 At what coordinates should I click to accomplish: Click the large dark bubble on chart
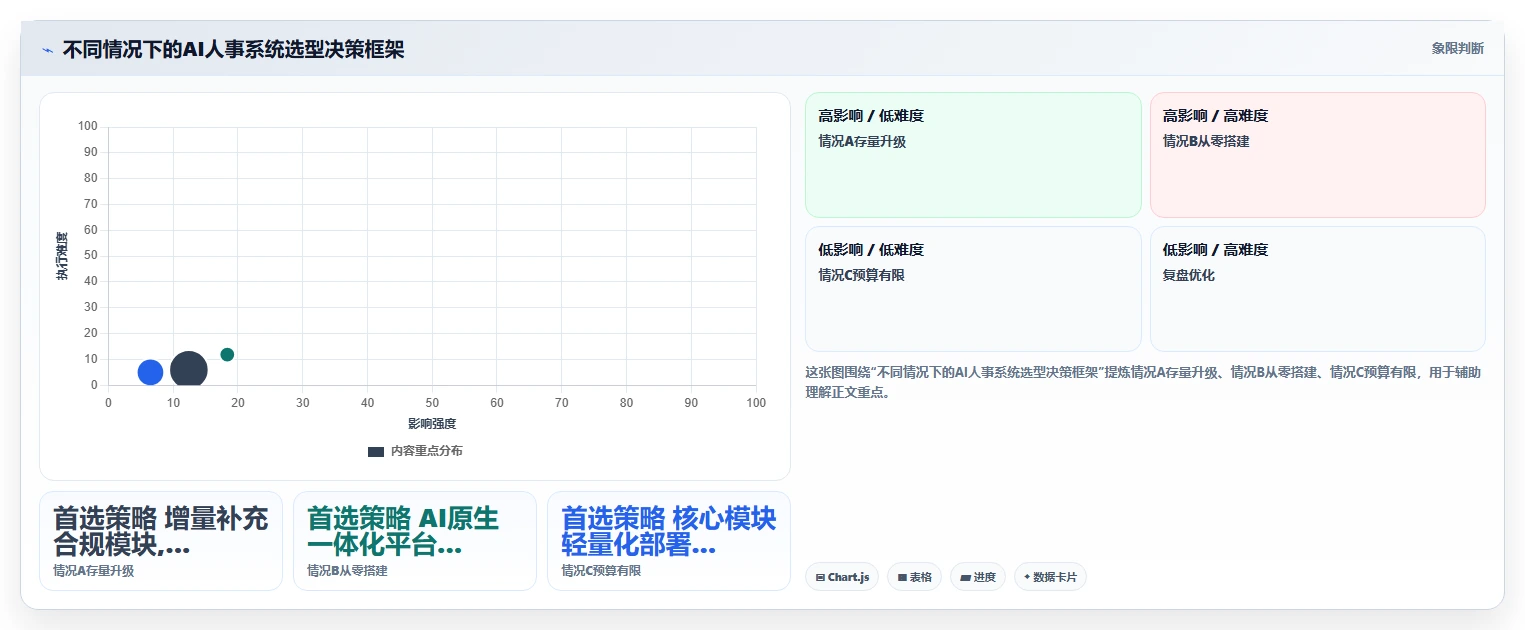(189, 370)
